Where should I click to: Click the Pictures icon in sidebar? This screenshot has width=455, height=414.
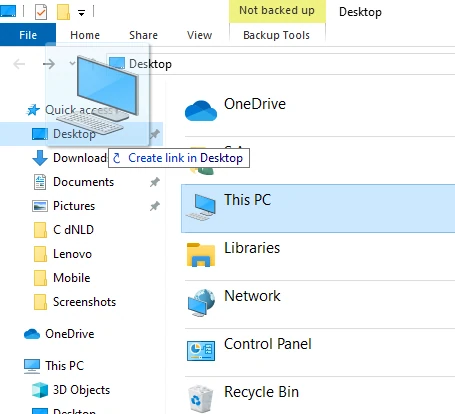point(40,206)
